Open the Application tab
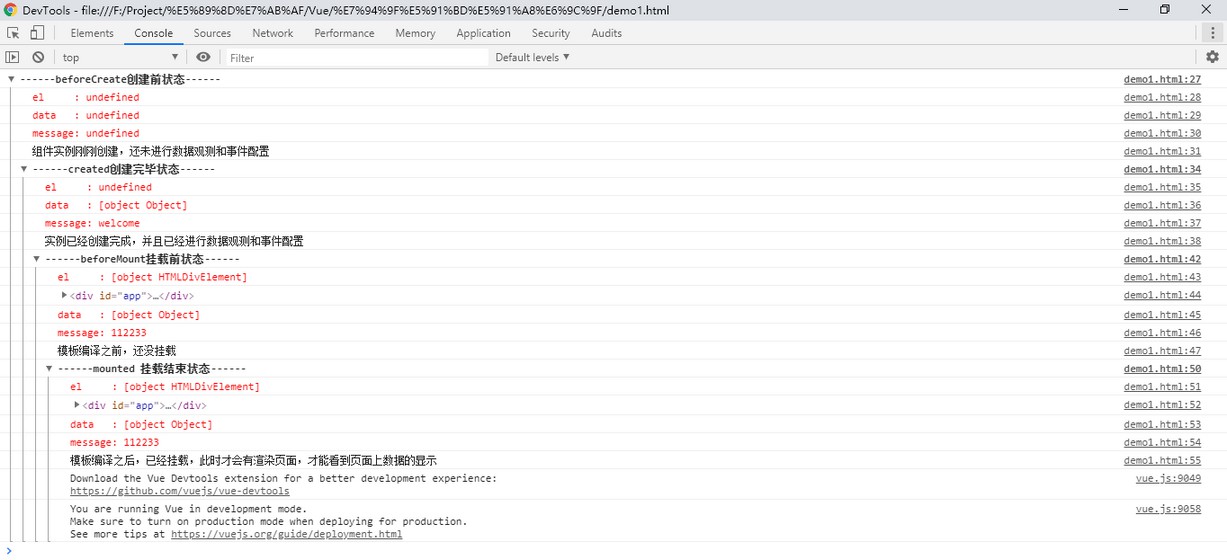 (483, 33)
